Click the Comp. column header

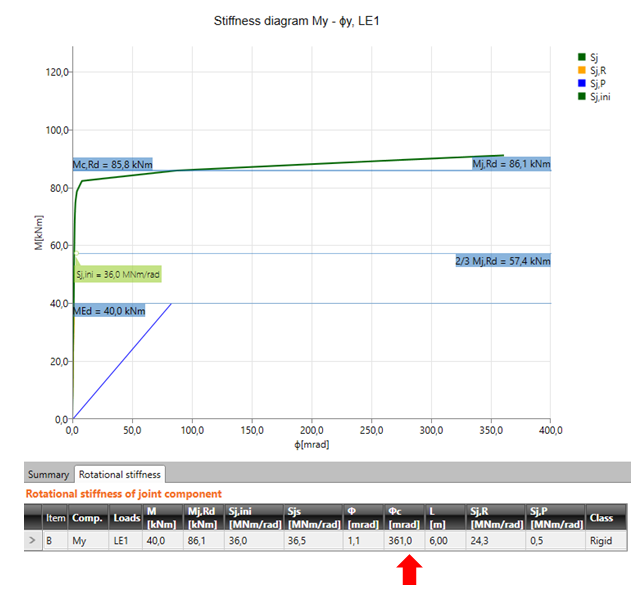click(x=88, y=518)
